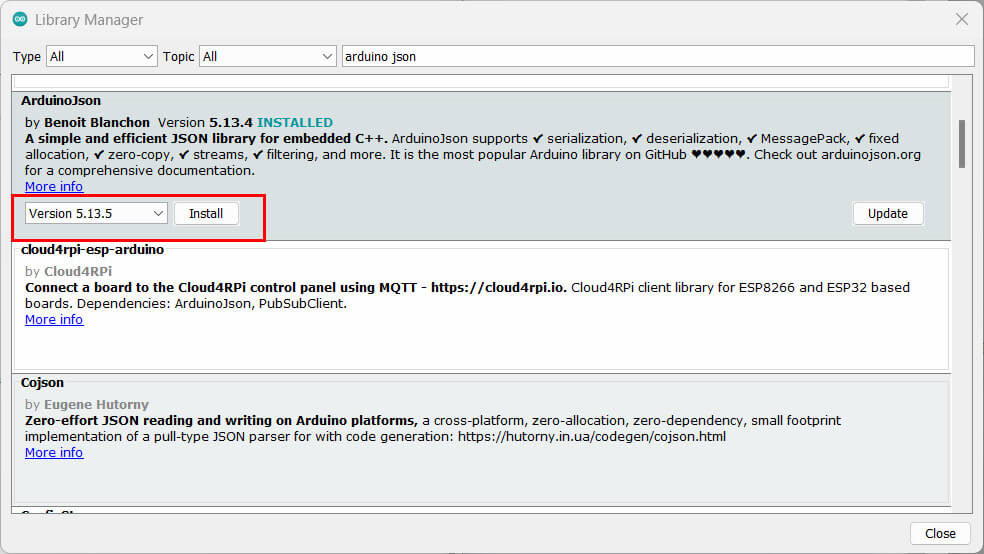Image resolution: width=984 pixels, height=554 pixels.
Task: Select the Cojson library title
Action: pos(42,382)
